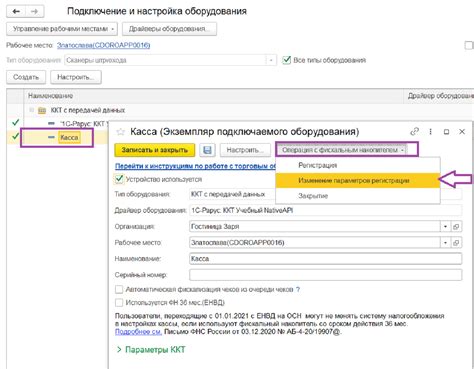Click the Создать button
This screenshot has height=369, width=474.
26,77
